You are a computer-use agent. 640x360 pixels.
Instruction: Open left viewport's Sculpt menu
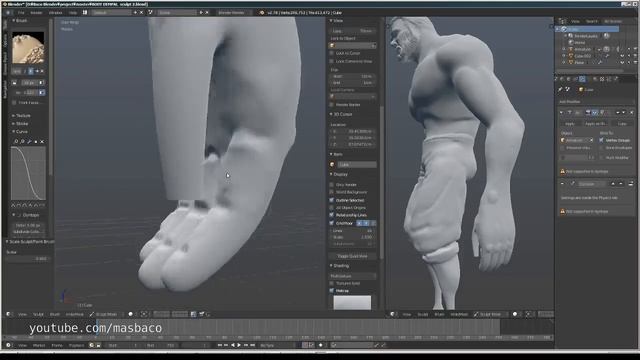38,314
